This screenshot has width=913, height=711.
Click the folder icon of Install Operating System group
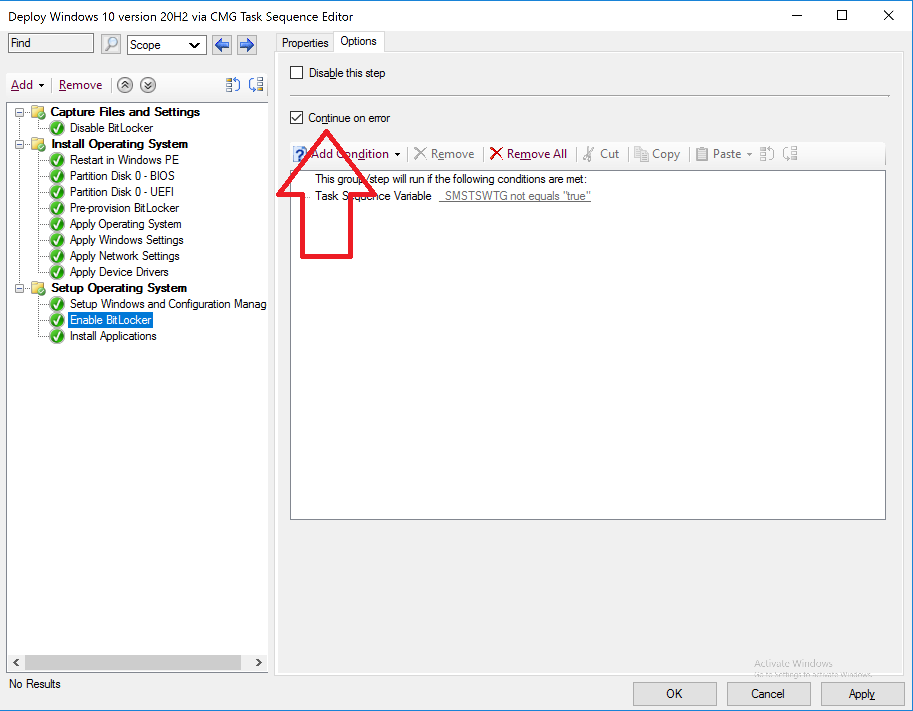click(x=38, y=144)
